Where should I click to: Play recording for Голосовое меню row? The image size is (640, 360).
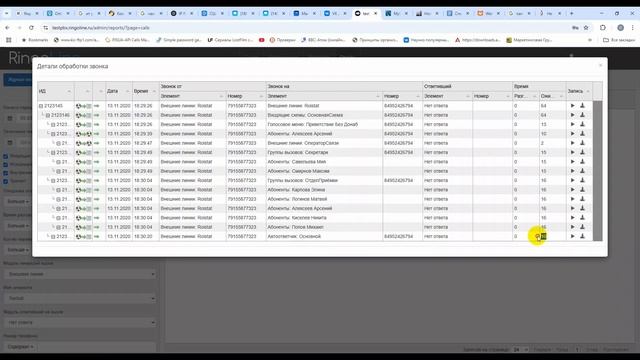click(572, 124)
